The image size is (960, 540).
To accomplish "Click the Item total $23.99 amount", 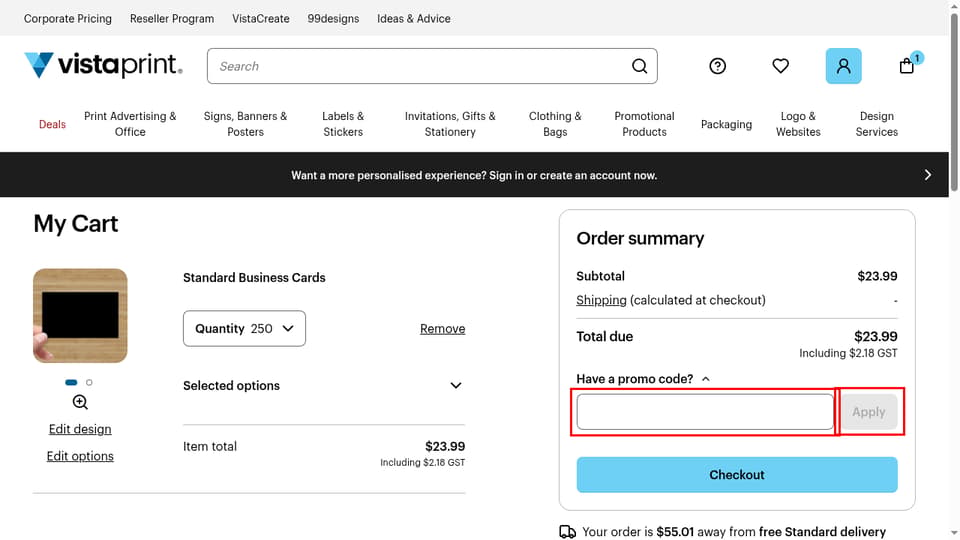I will coord(445,446).
